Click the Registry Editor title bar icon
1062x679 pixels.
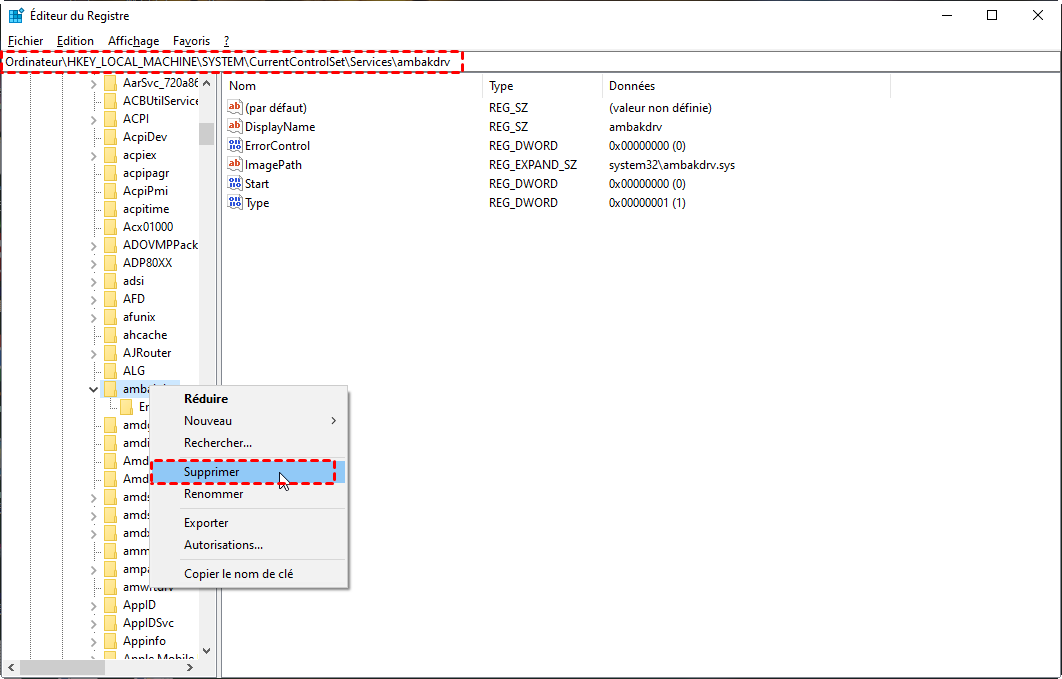[x=16, y=16]
